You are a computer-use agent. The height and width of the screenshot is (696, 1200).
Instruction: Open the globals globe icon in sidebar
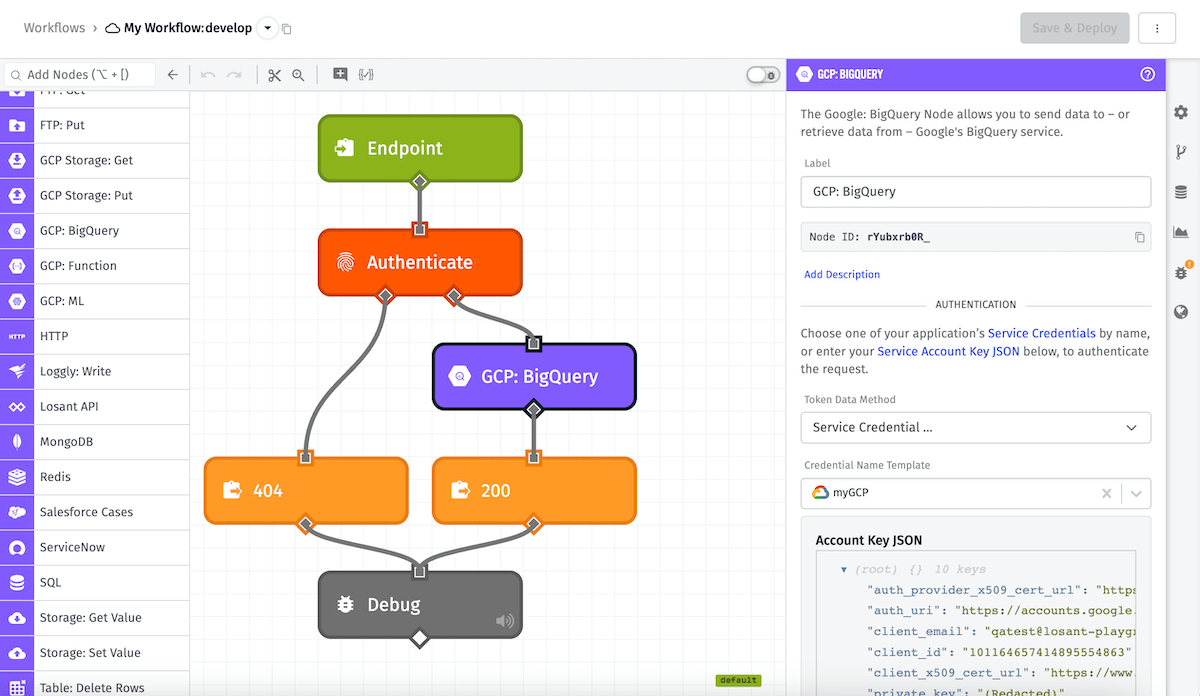point(1181,312)
